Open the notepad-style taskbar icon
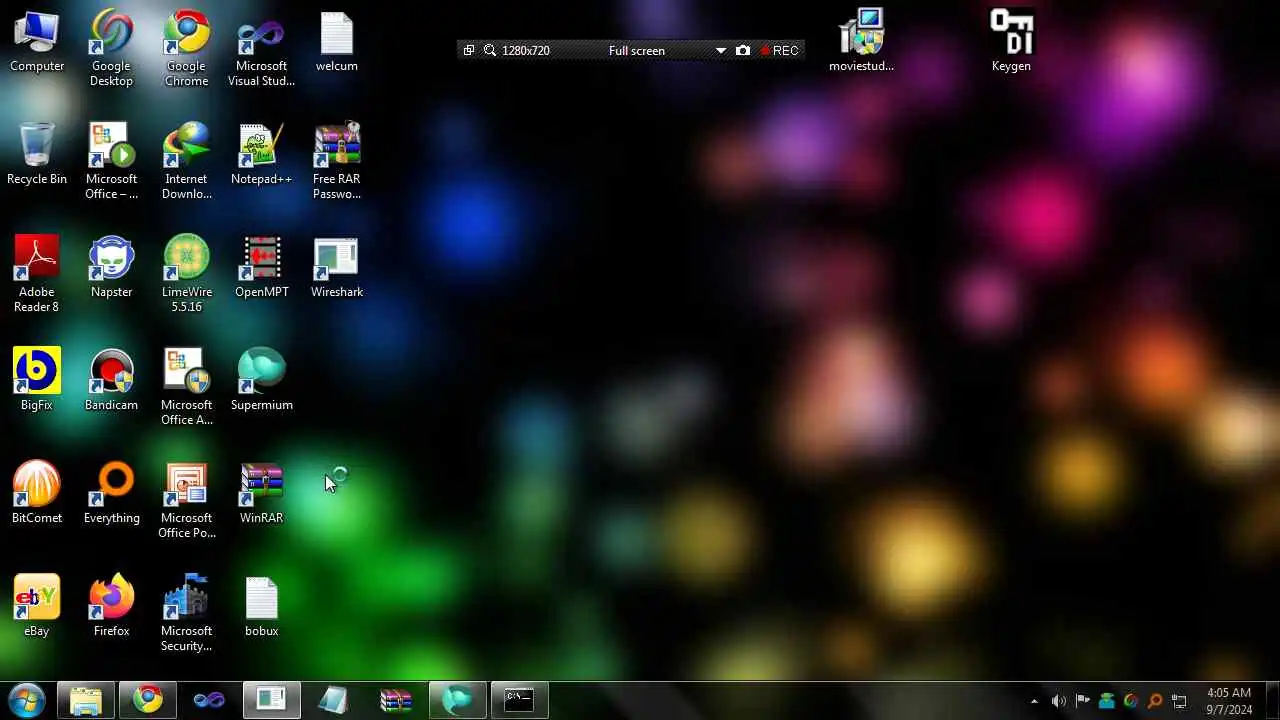This screenshot has width=1280, height=720. [333, 700]
